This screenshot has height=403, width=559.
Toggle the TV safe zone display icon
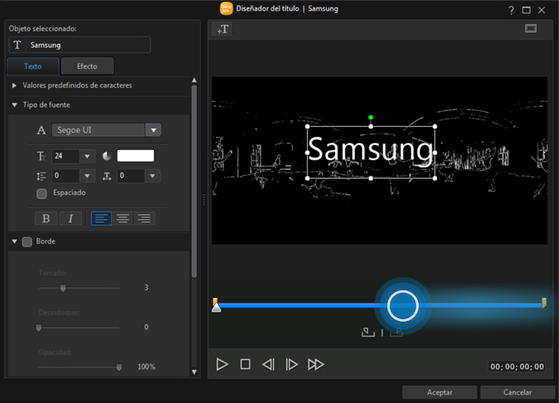tap(530, 29)
